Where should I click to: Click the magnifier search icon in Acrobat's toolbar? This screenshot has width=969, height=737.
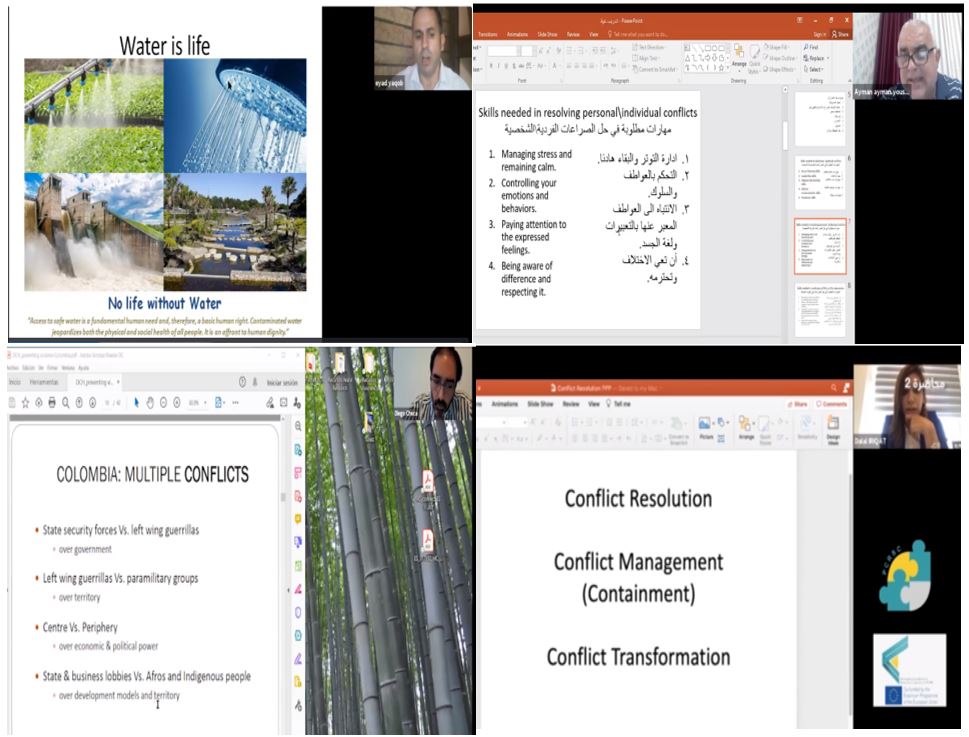[66, 403]
